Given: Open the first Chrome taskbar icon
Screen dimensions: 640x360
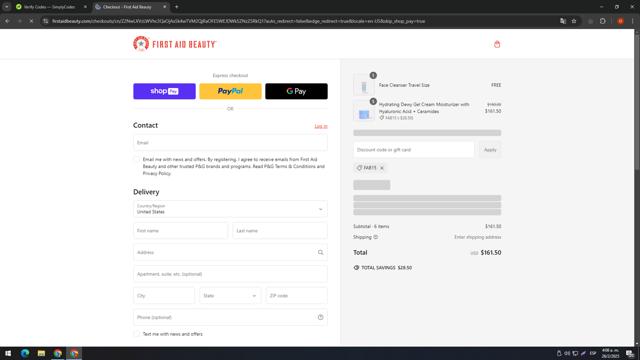Looking at the screenshot, I should click(58, 353).
